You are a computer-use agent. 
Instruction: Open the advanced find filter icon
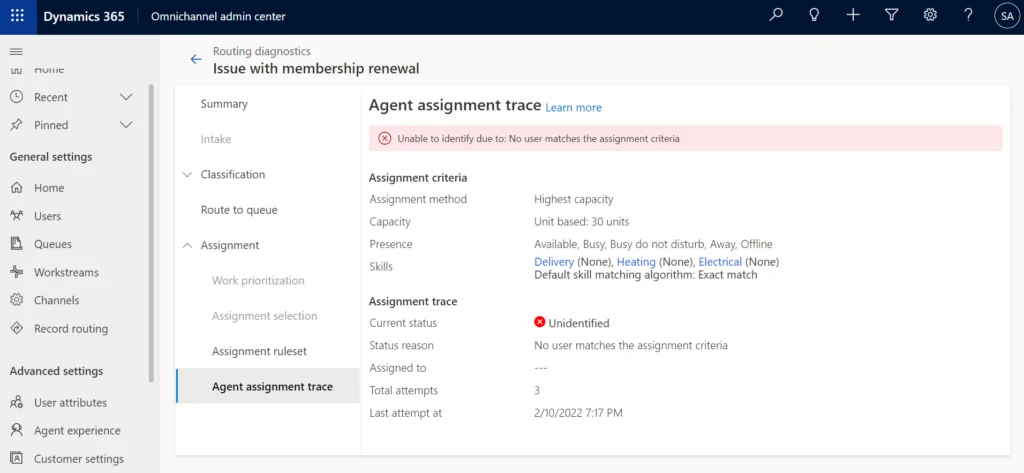891,16
